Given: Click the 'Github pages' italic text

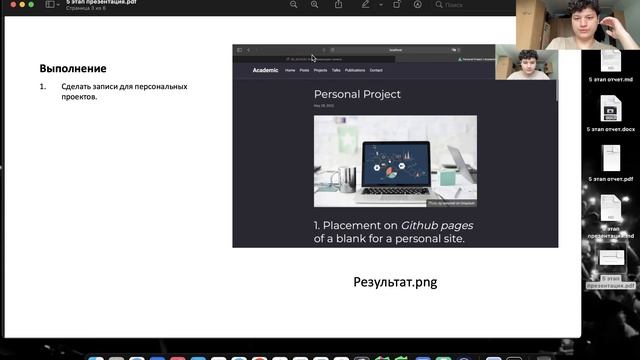Looking at the screenshot, I should [437, 226].
